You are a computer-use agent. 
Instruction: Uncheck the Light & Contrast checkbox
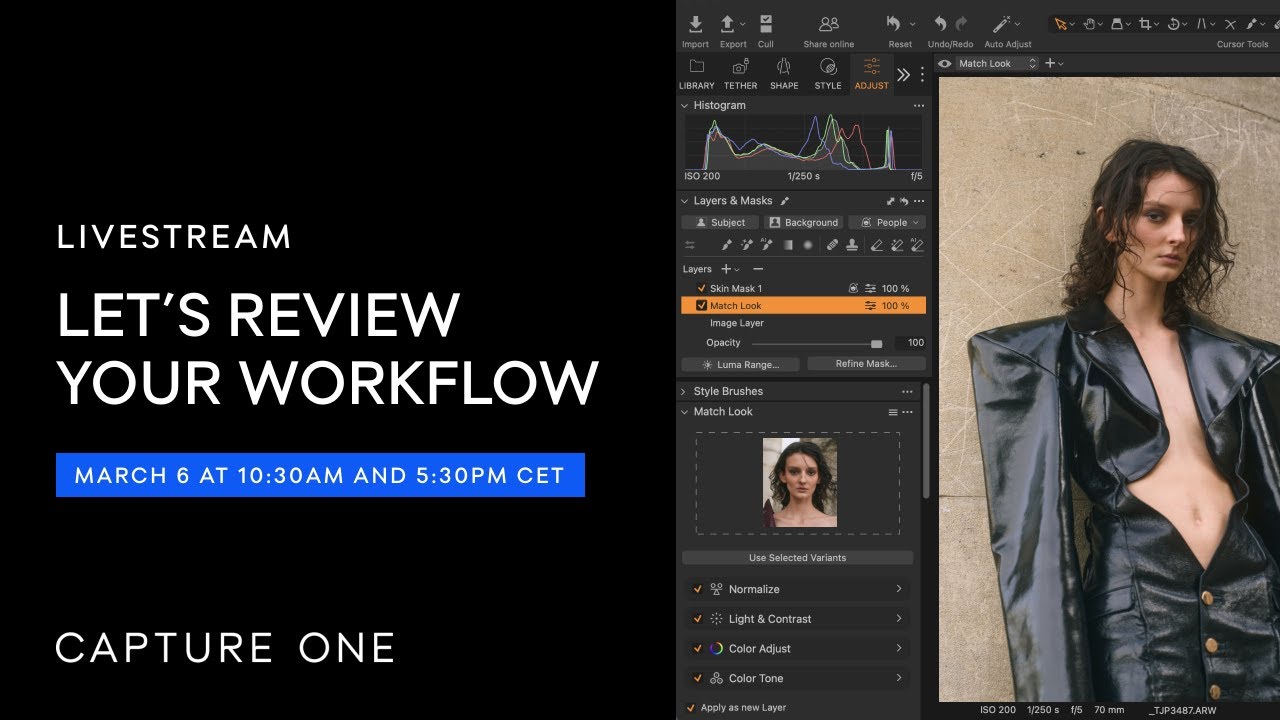tap(697, 619)
